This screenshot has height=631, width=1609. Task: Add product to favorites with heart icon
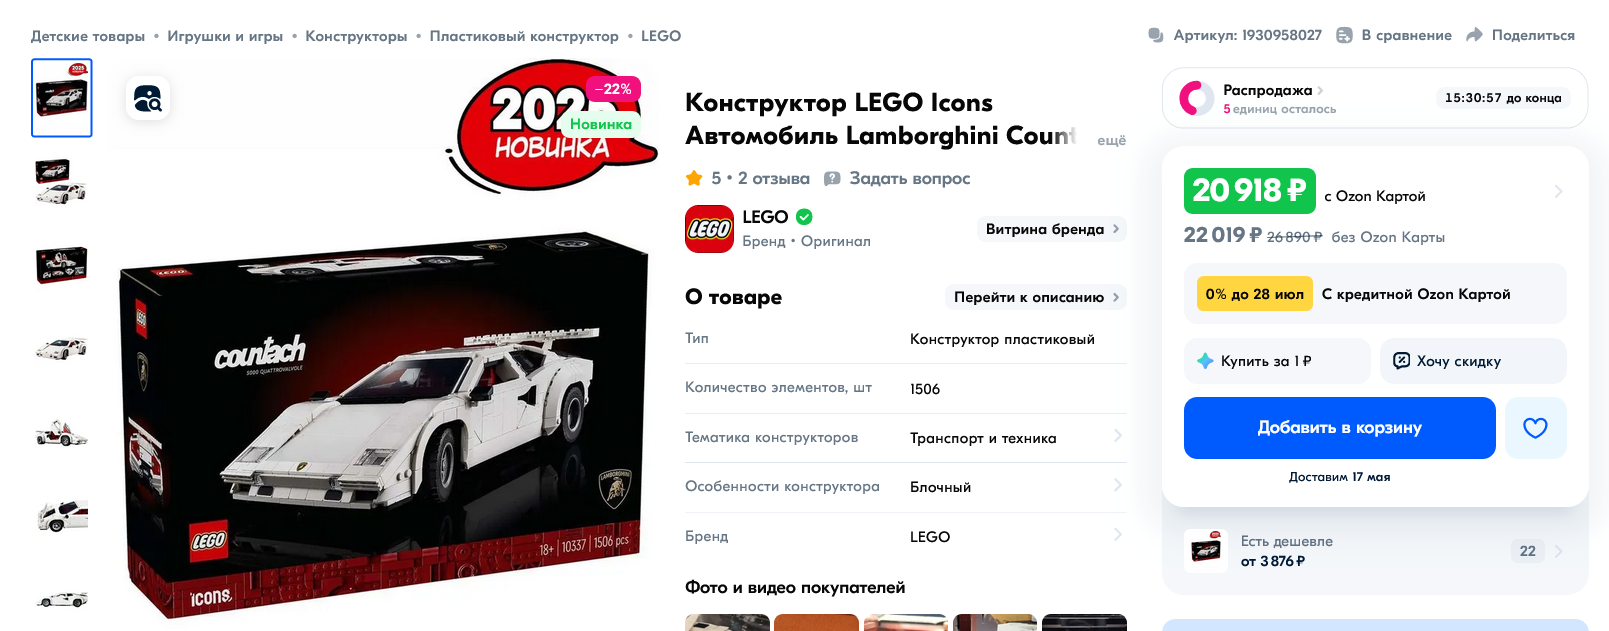[1535, 428]
